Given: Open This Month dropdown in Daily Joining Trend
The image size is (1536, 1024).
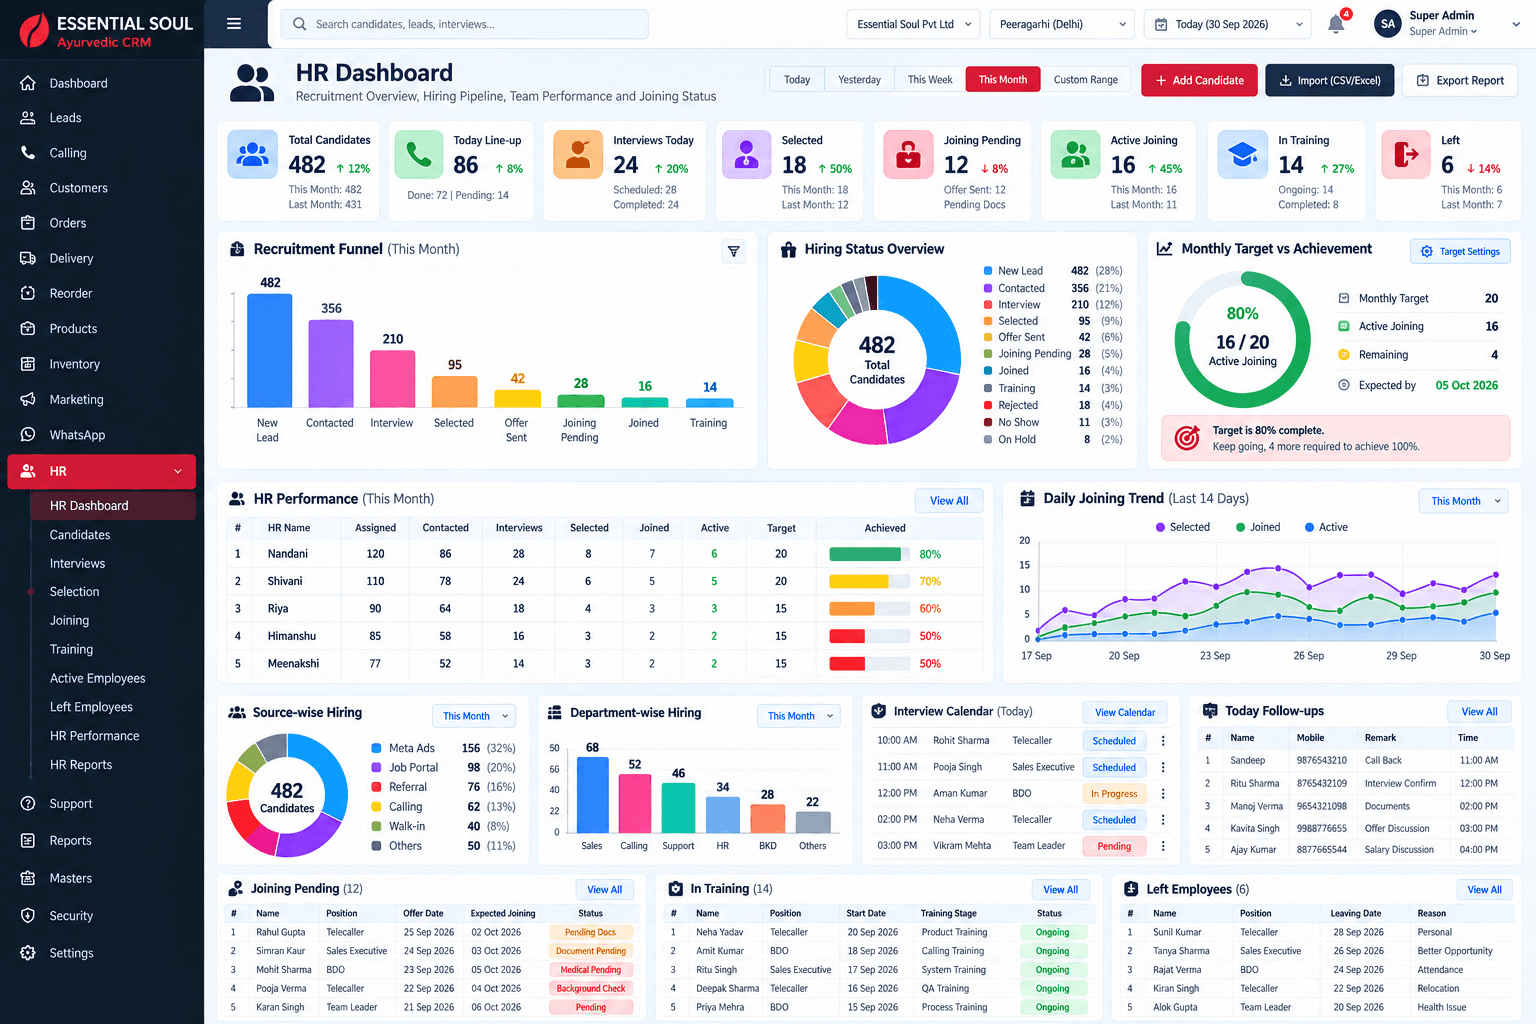Looking at the screenshot, I should point(1464,501).
